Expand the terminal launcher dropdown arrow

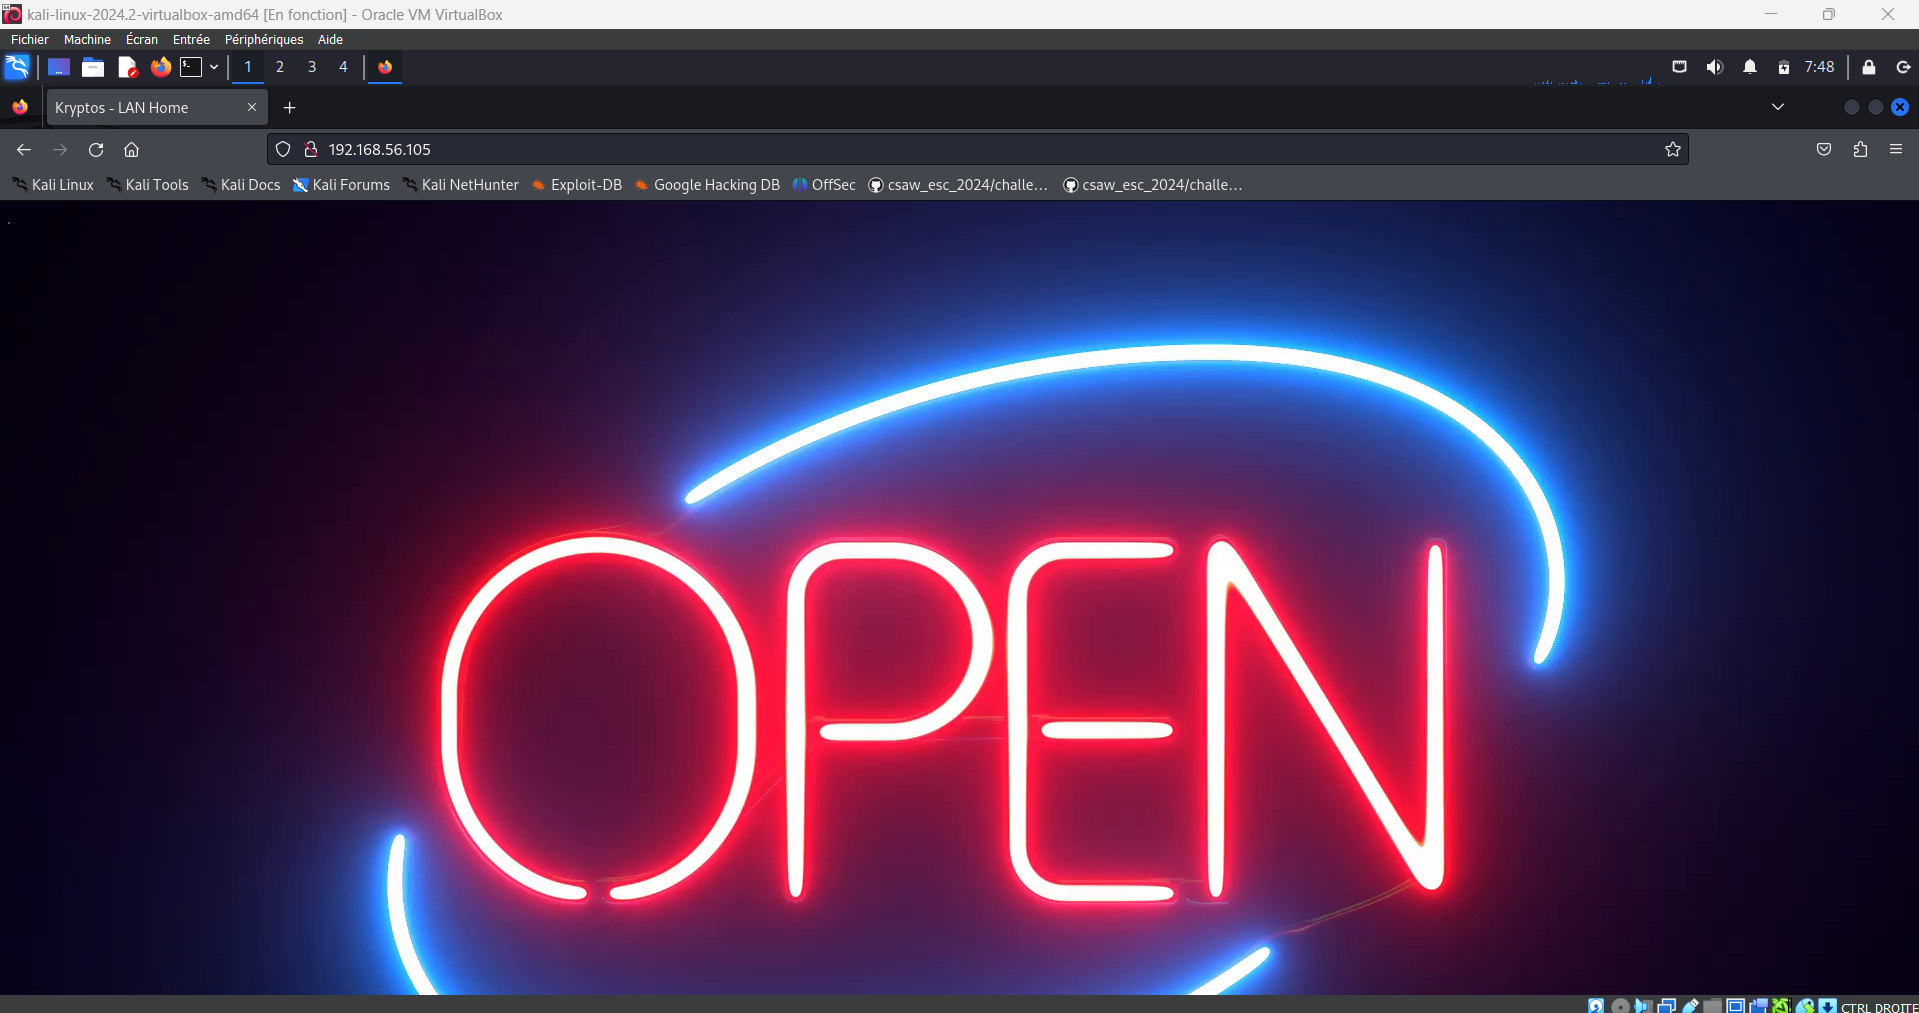point(214,67)
